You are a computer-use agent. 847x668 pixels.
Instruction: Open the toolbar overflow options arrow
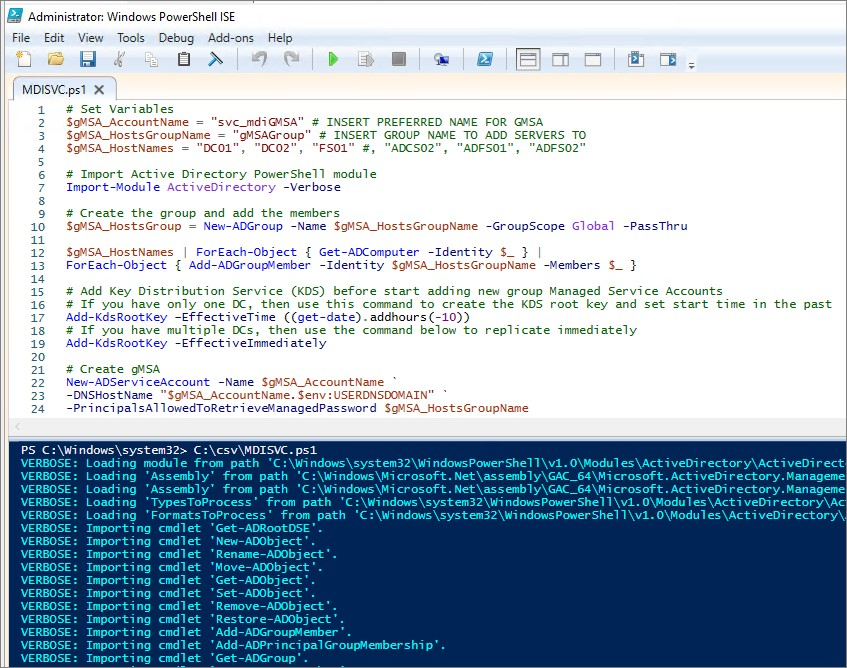pos(691,65)
